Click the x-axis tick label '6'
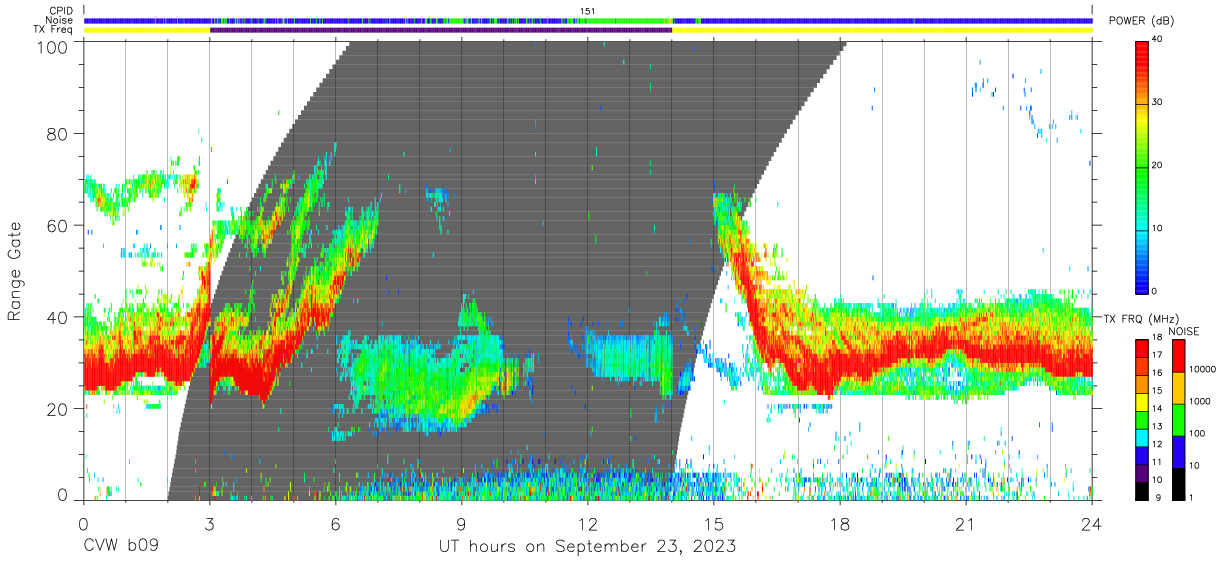Image resolution: width=1228 pixels, height=567 pixels. click(x=335, y=523)
